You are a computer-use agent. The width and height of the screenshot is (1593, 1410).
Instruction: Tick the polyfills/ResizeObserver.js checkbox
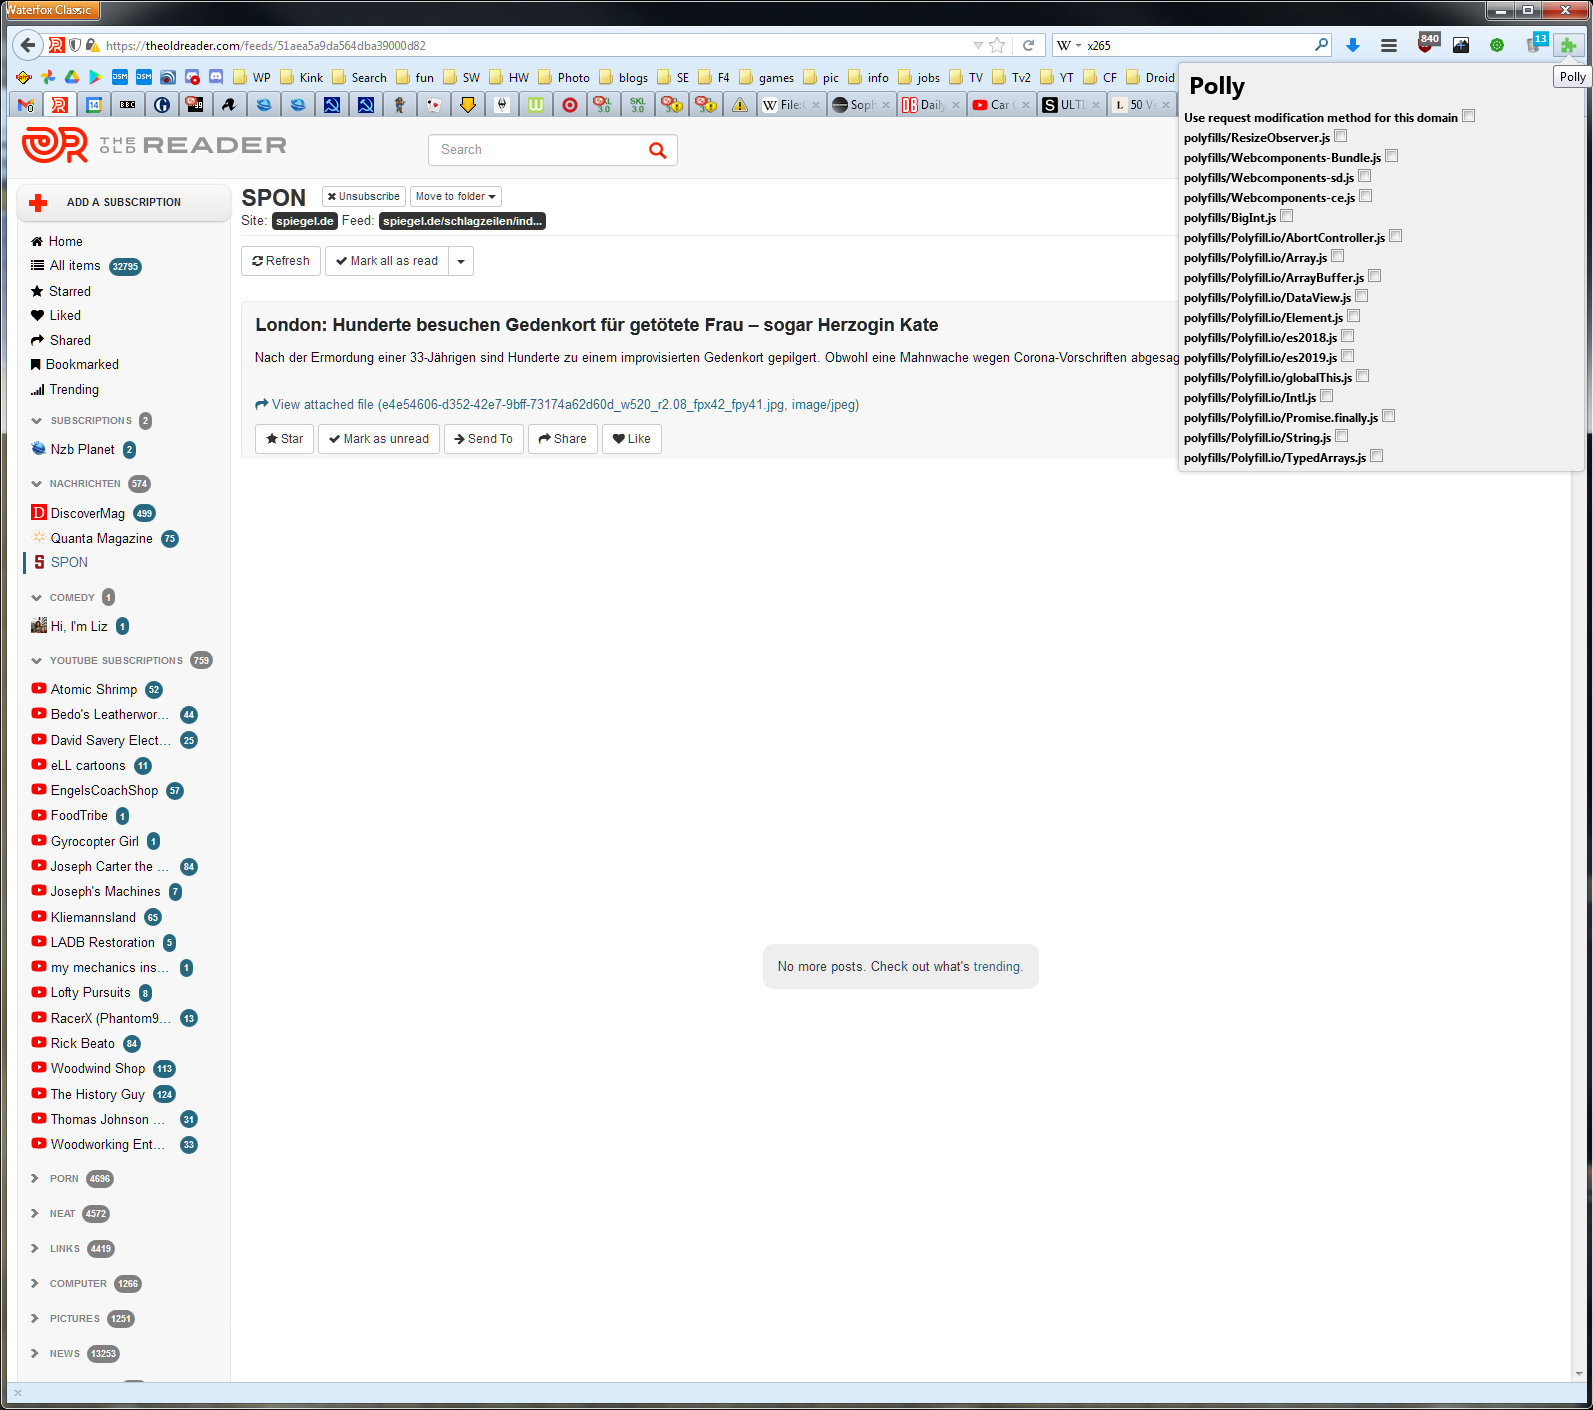click(1340, 136)
